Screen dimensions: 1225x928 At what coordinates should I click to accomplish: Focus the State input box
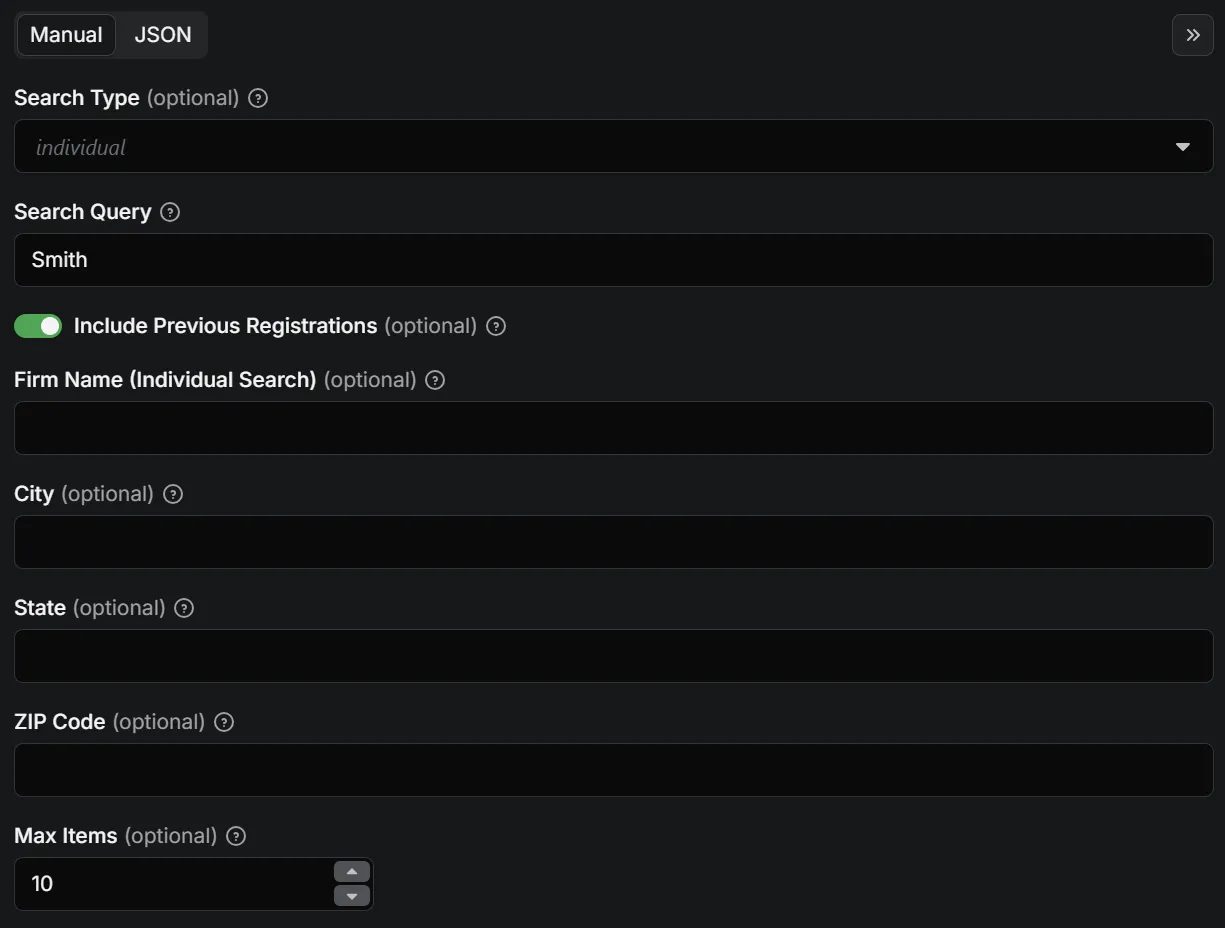pos(613,656)
